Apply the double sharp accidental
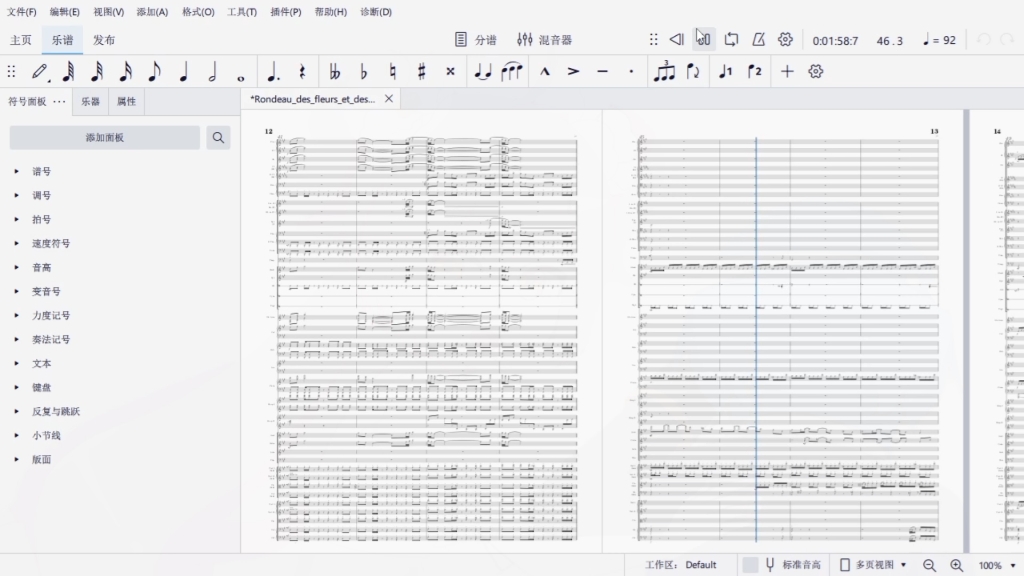Viewport: 1024px width, 576px height. tap(450, 71)
